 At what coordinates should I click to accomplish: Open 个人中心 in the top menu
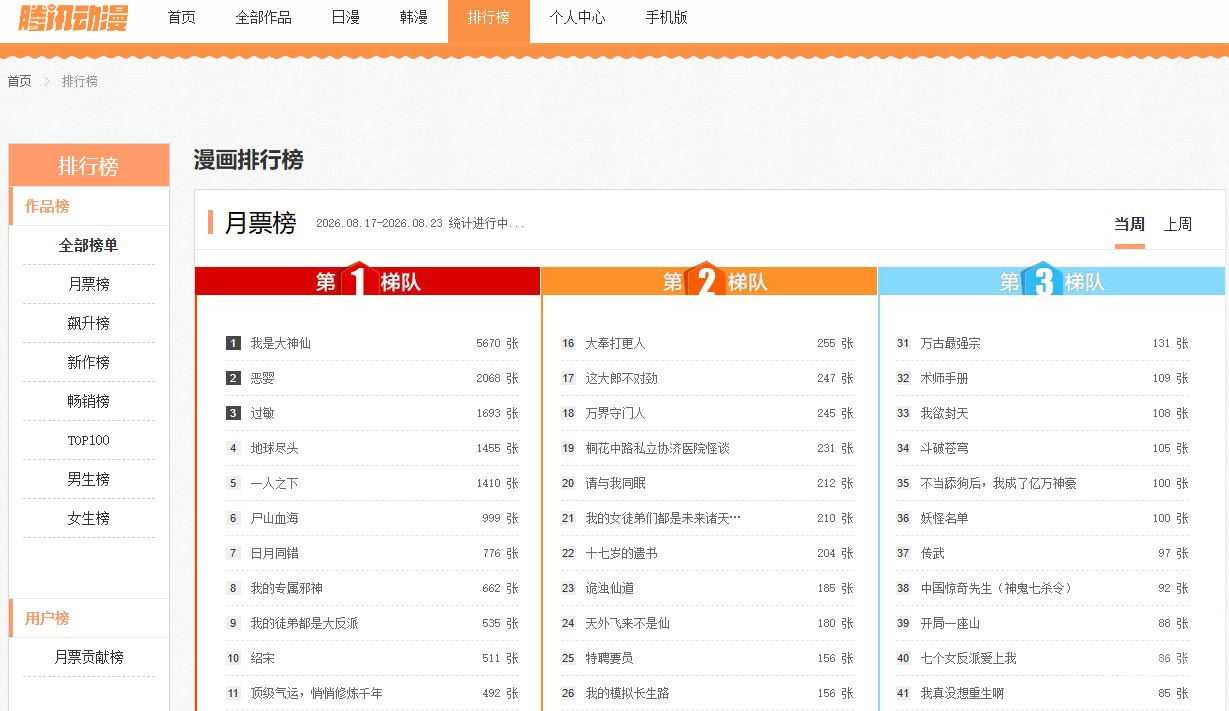[577, 18]
